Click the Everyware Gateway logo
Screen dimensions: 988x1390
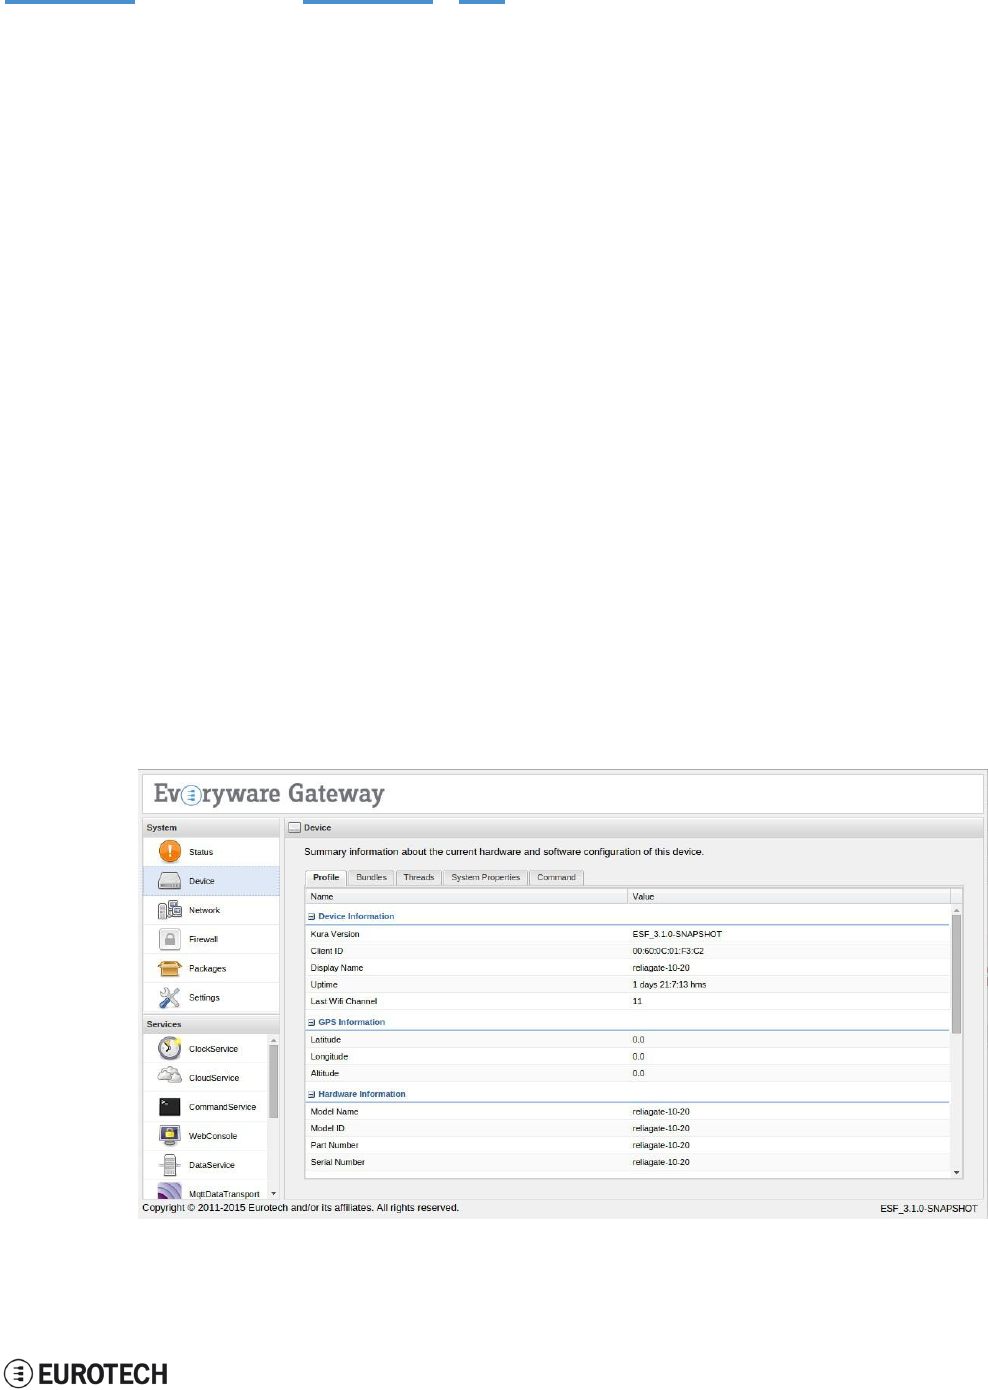[269, 794]
